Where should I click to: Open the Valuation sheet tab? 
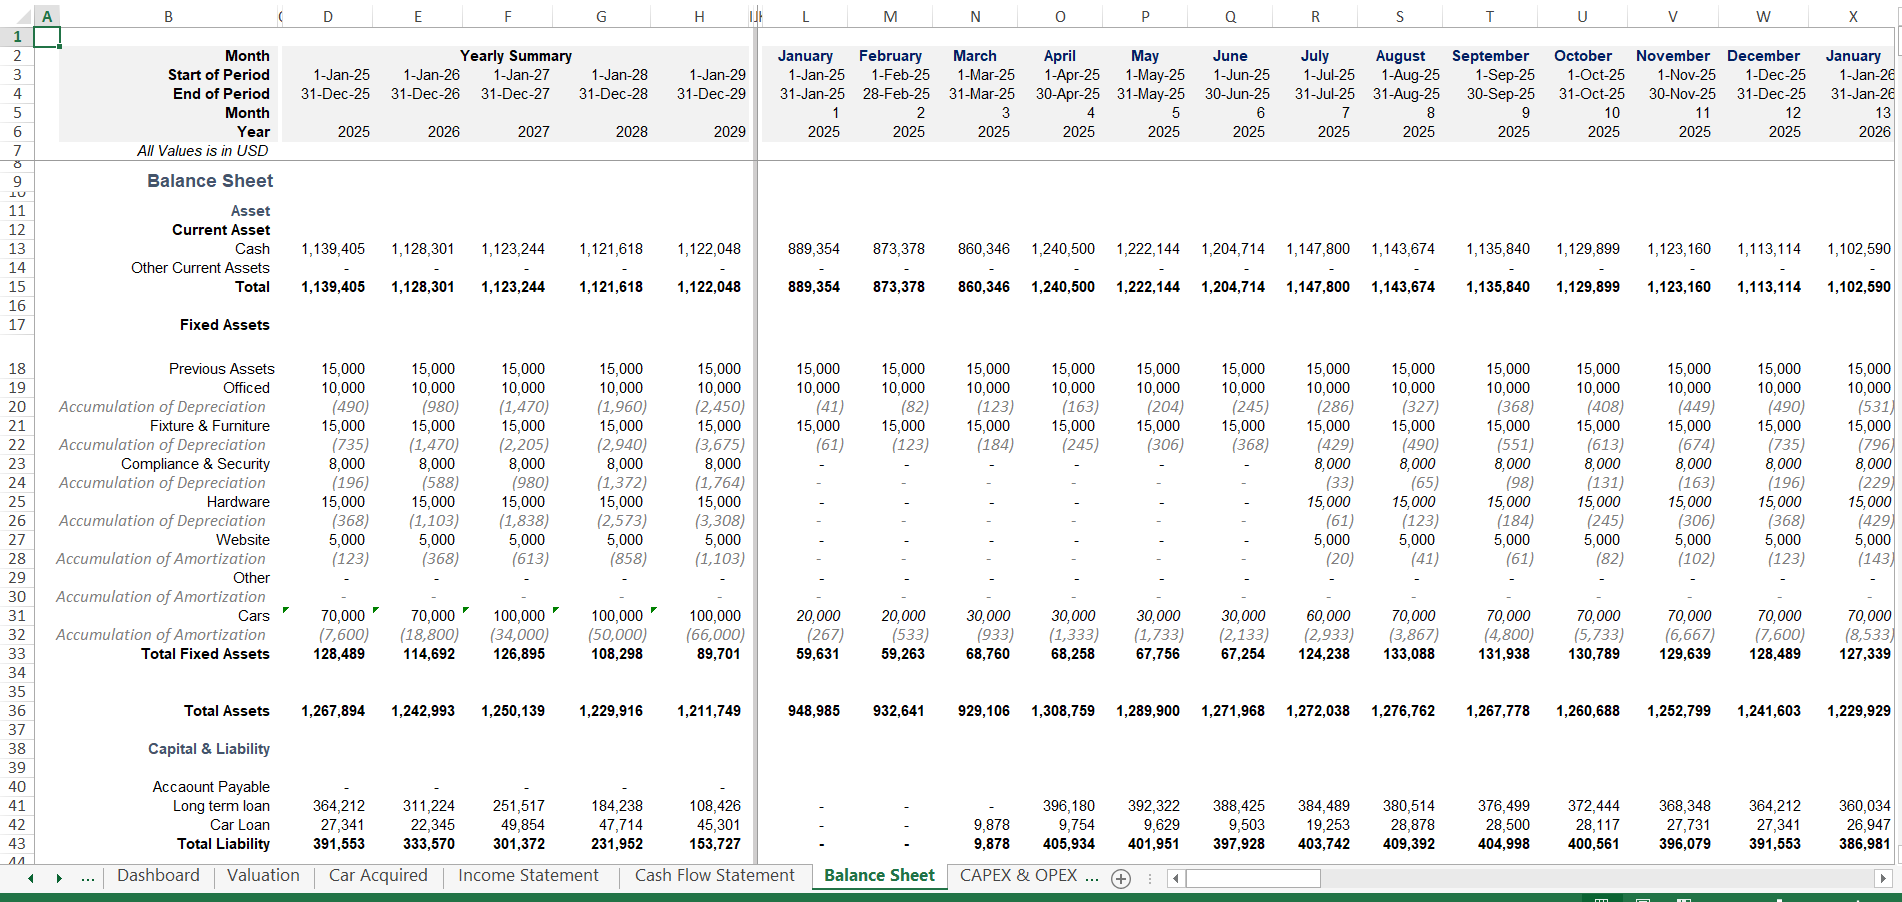click(x=263, y=875)
